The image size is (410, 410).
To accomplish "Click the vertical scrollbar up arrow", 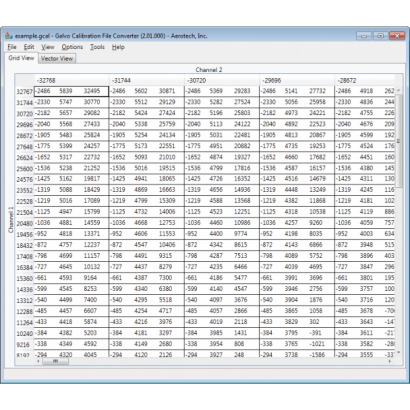I will pos(398,90).
